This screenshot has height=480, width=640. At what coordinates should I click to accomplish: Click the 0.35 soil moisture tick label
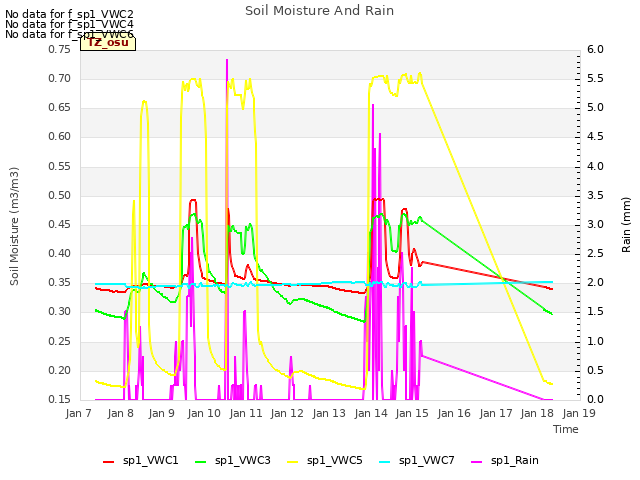coord(60,283)
